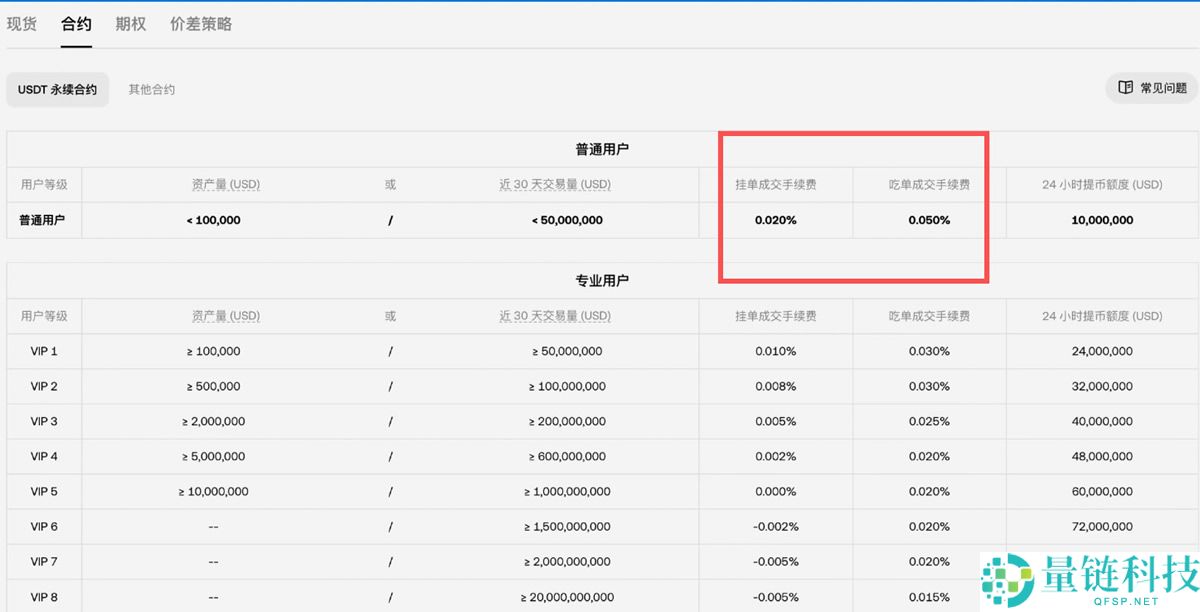Click the 24 小时提币额度 (USD) header

pyautogui.click(x=1101, y=184)
